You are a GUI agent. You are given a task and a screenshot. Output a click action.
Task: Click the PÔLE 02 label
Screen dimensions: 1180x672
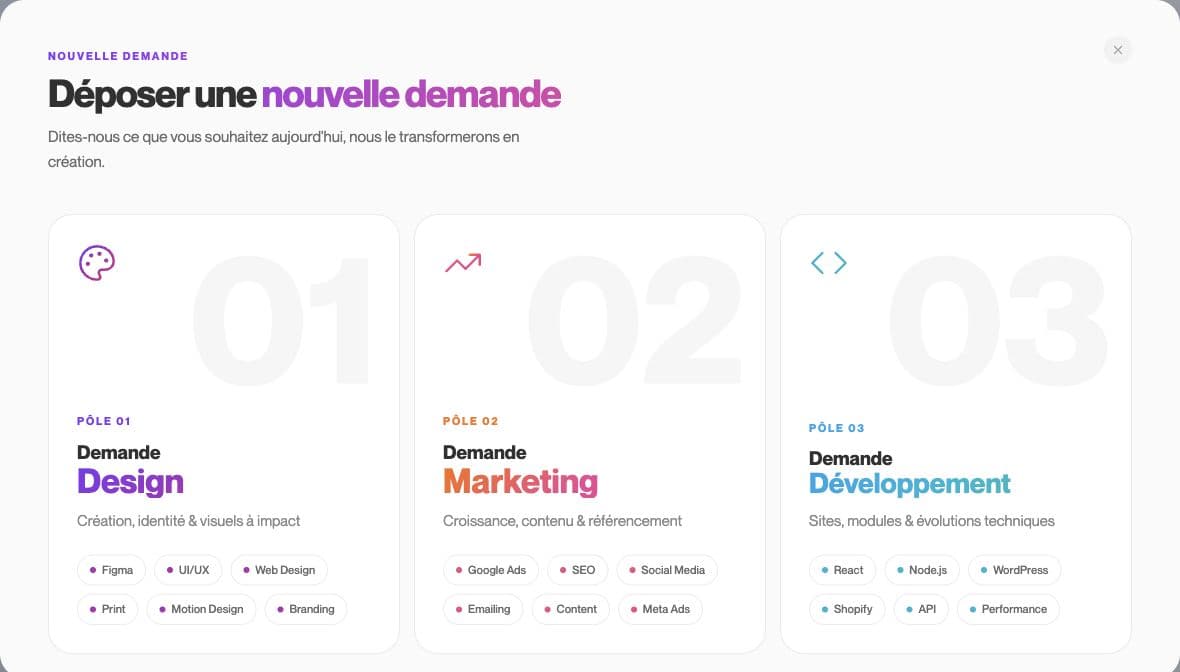[470, 421]
